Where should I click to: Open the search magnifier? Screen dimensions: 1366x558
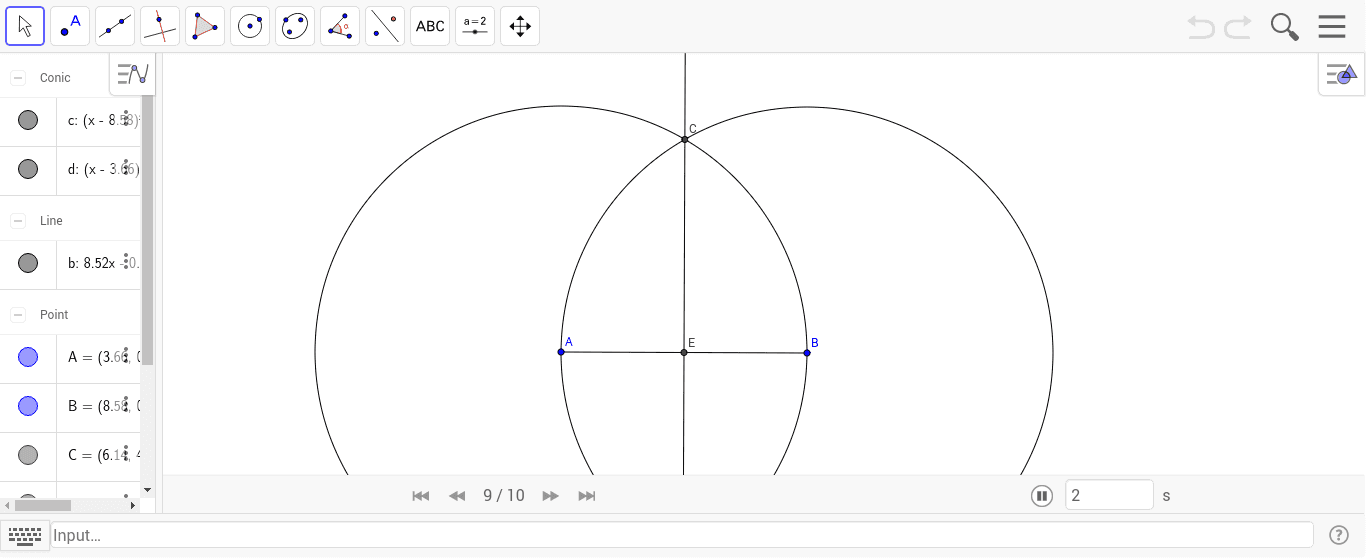tap(1285, 27)
